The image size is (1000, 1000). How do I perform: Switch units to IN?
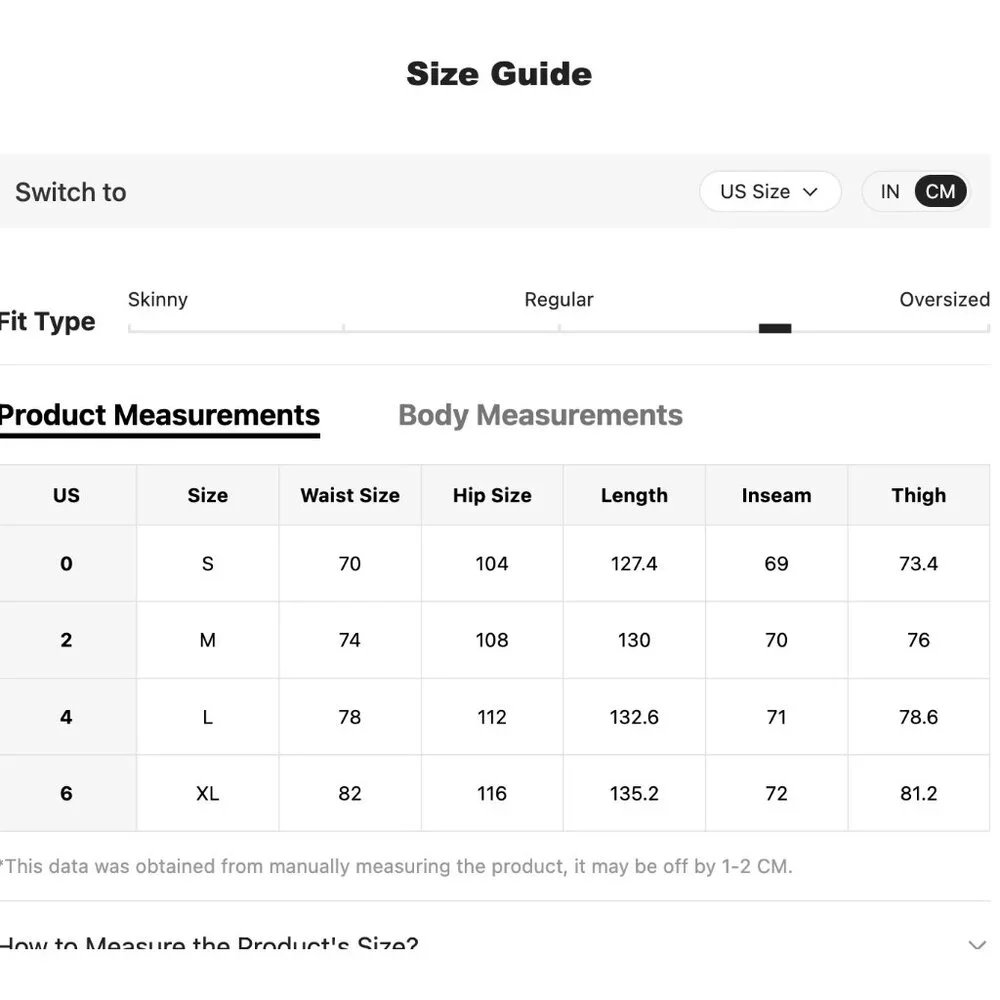point(890,191)
